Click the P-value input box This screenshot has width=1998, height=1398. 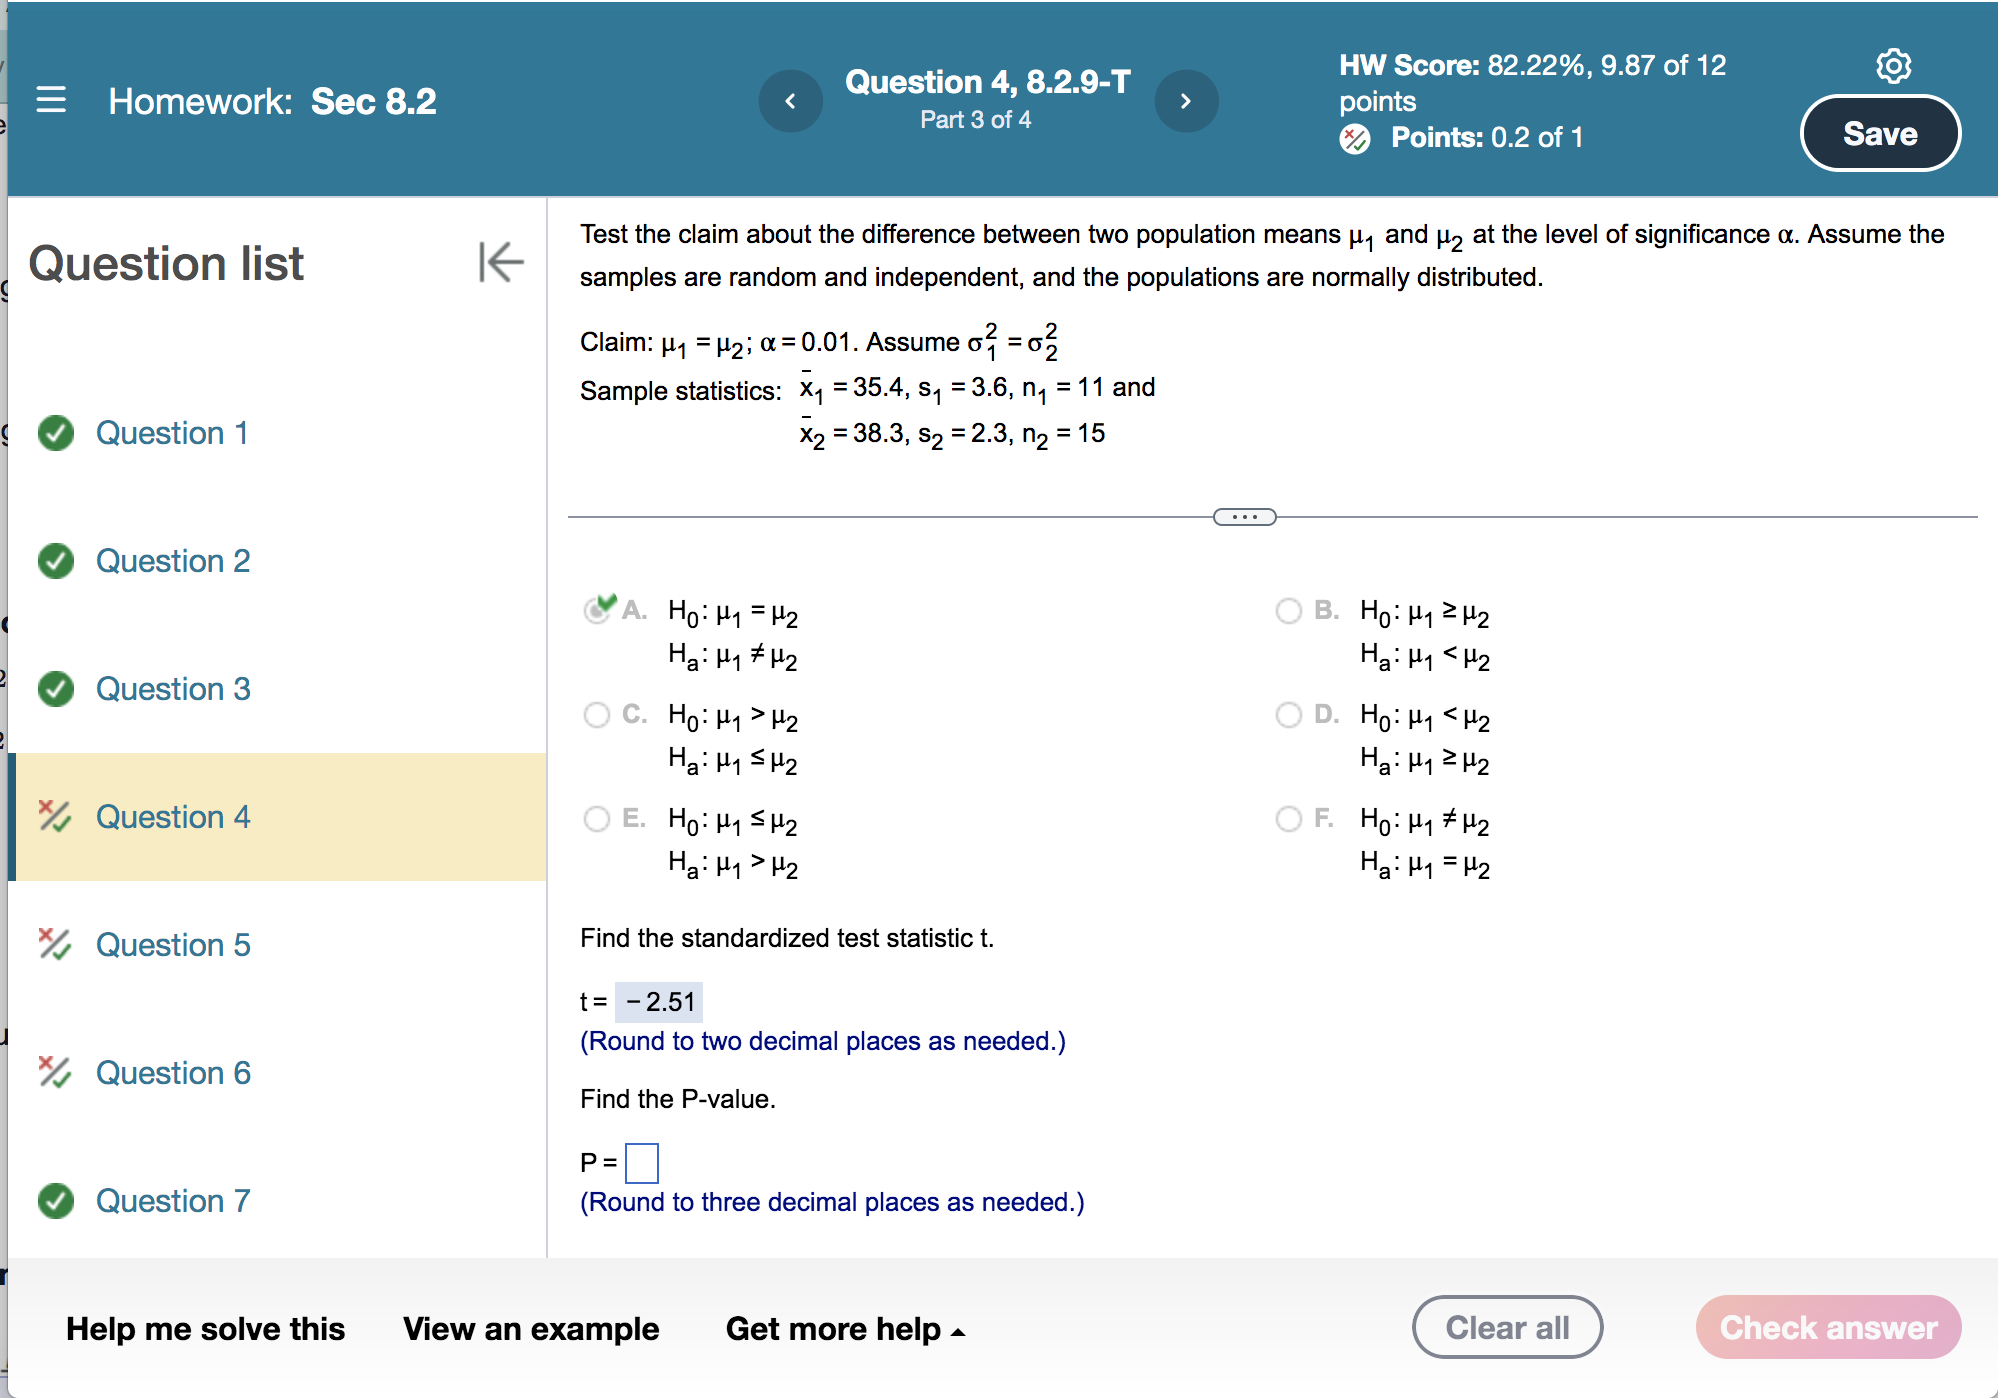pyautogui.click(x=642, y=1163)
